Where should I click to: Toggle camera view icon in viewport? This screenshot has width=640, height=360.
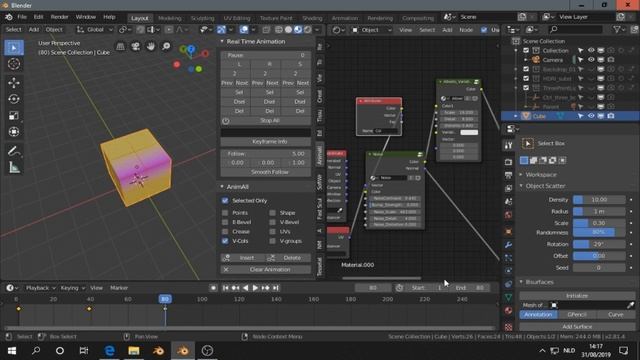tap(136, 47)
